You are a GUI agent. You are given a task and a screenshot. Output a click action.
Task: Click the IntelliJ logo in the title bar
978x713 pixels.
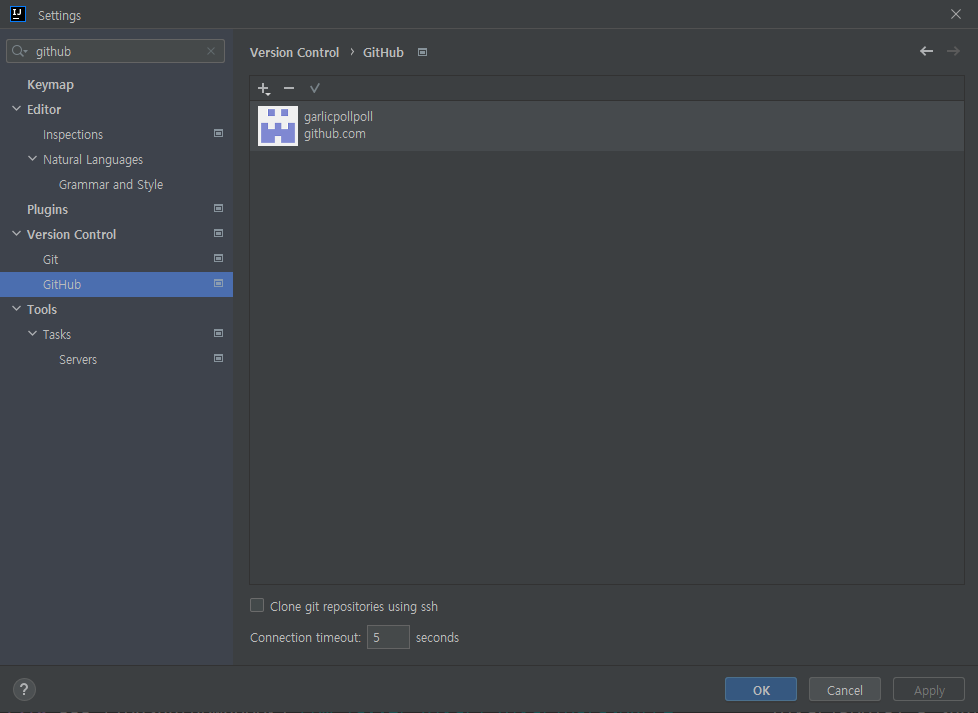(x=18, y=14)
